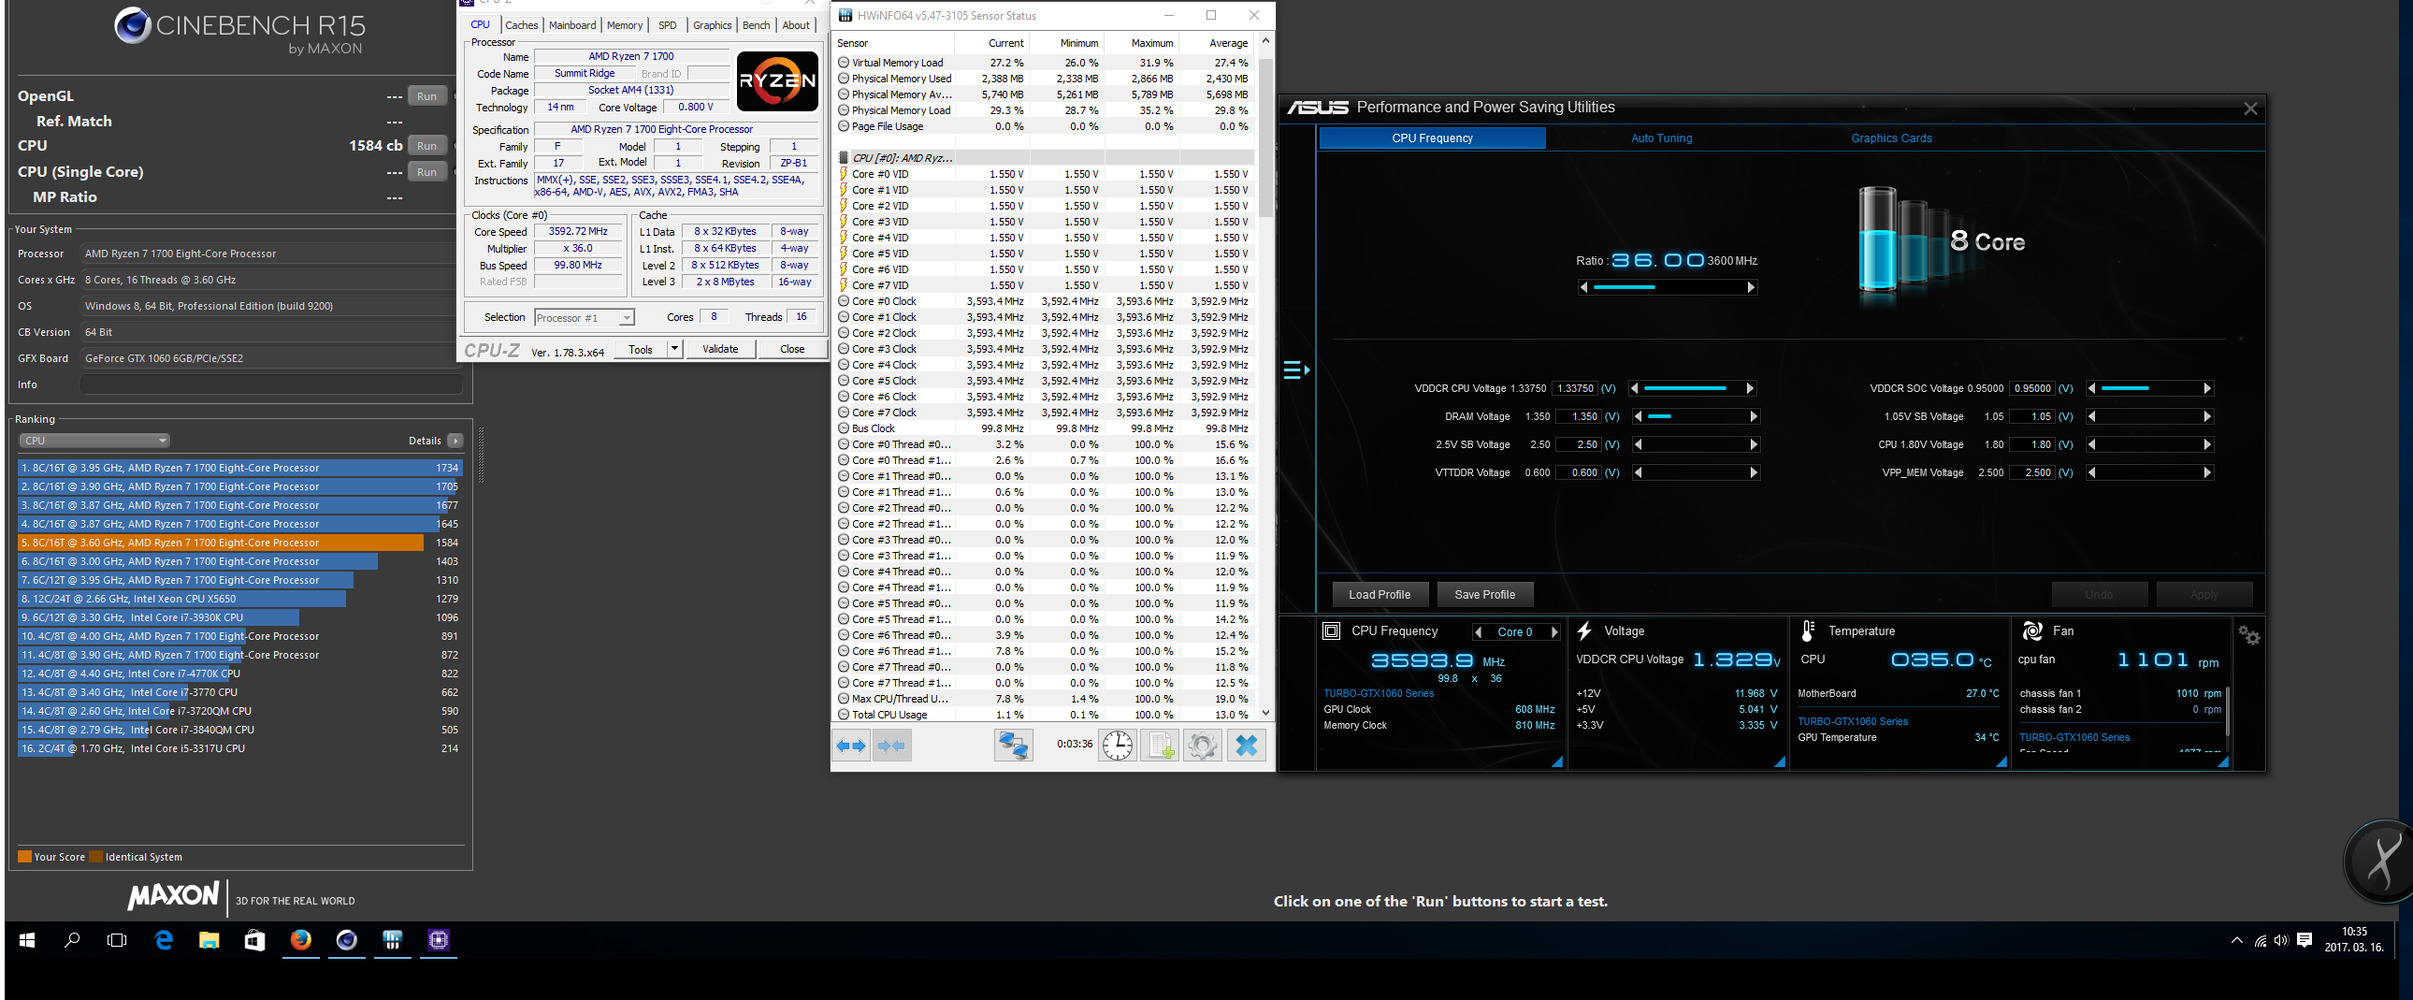Click ASUS Load Profile button

click(x=1380, y=594)
